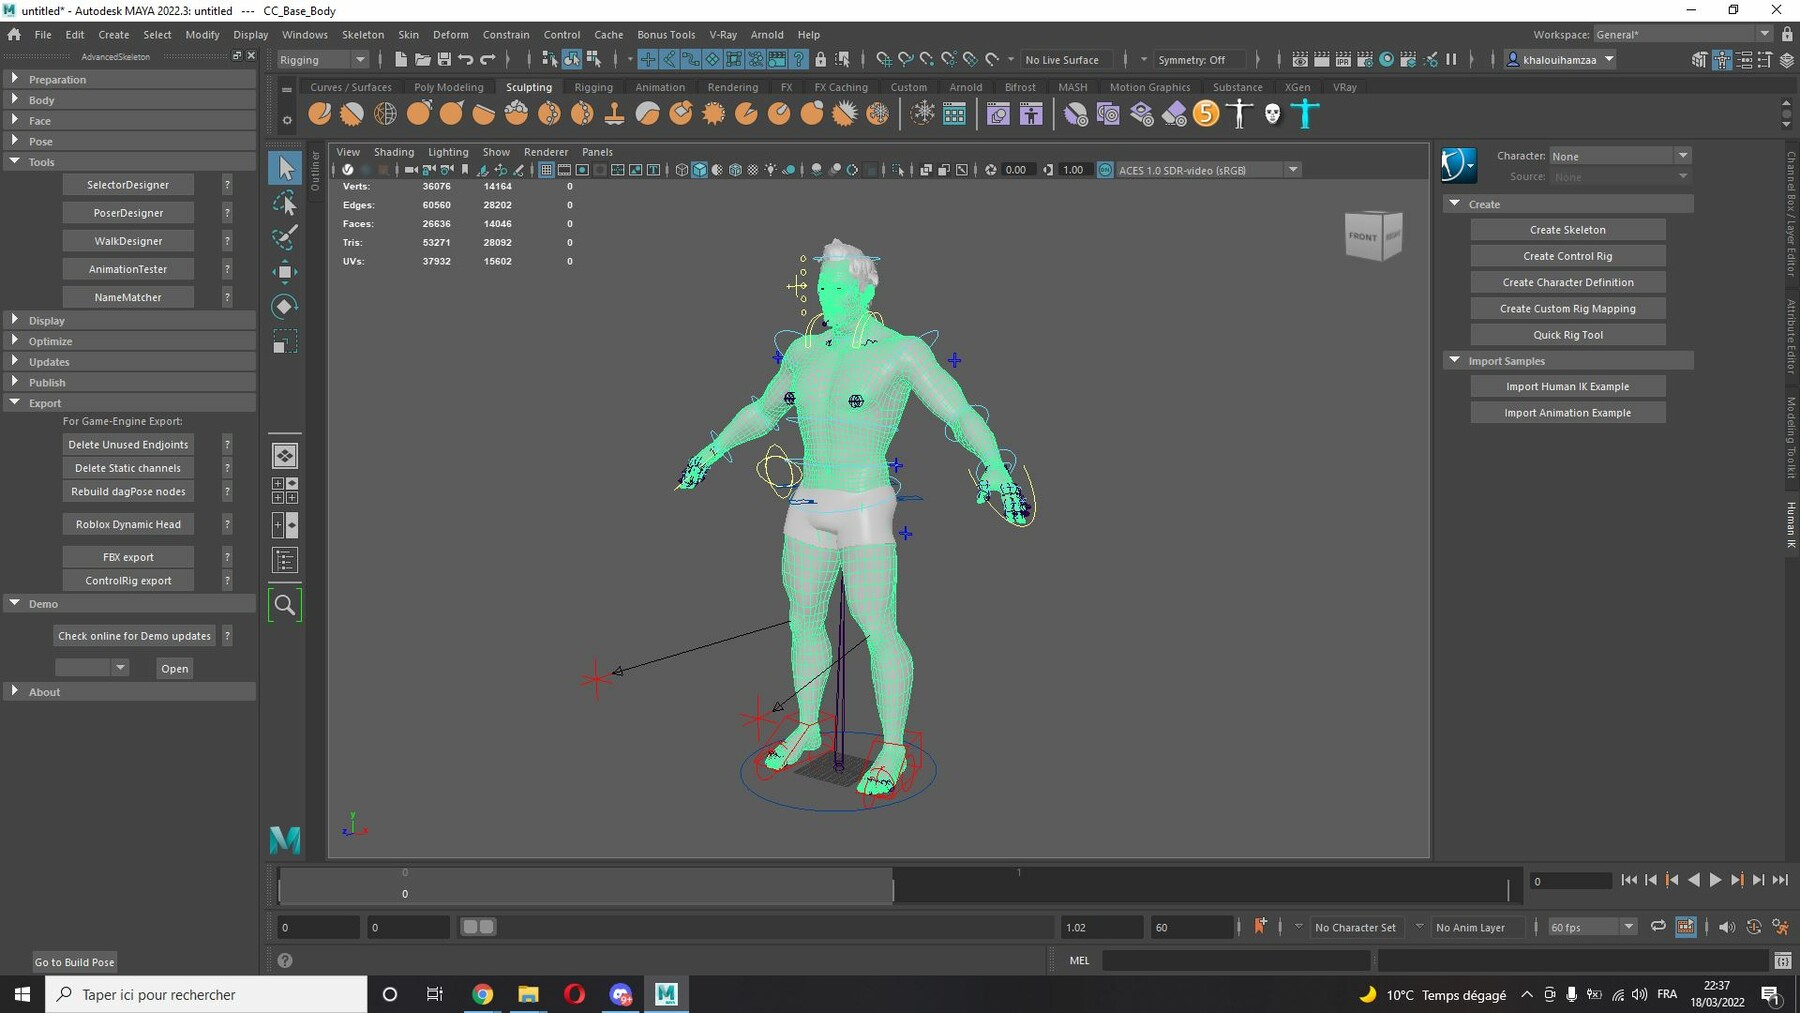This screenshot has height=1013, width=1800.
Task: Toggle audio mute speaker on time slider
Action: point(1727,927)
